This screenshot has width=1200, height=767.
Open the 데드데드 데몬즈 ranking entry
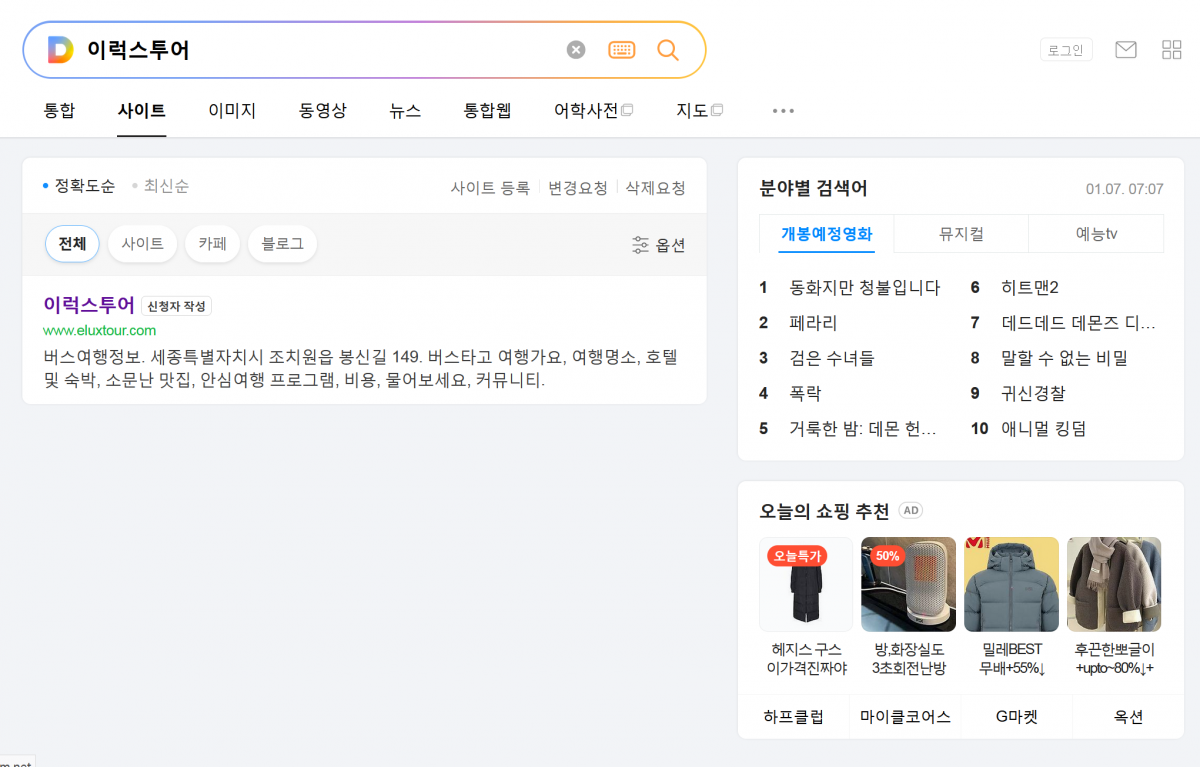point(1079,323)
